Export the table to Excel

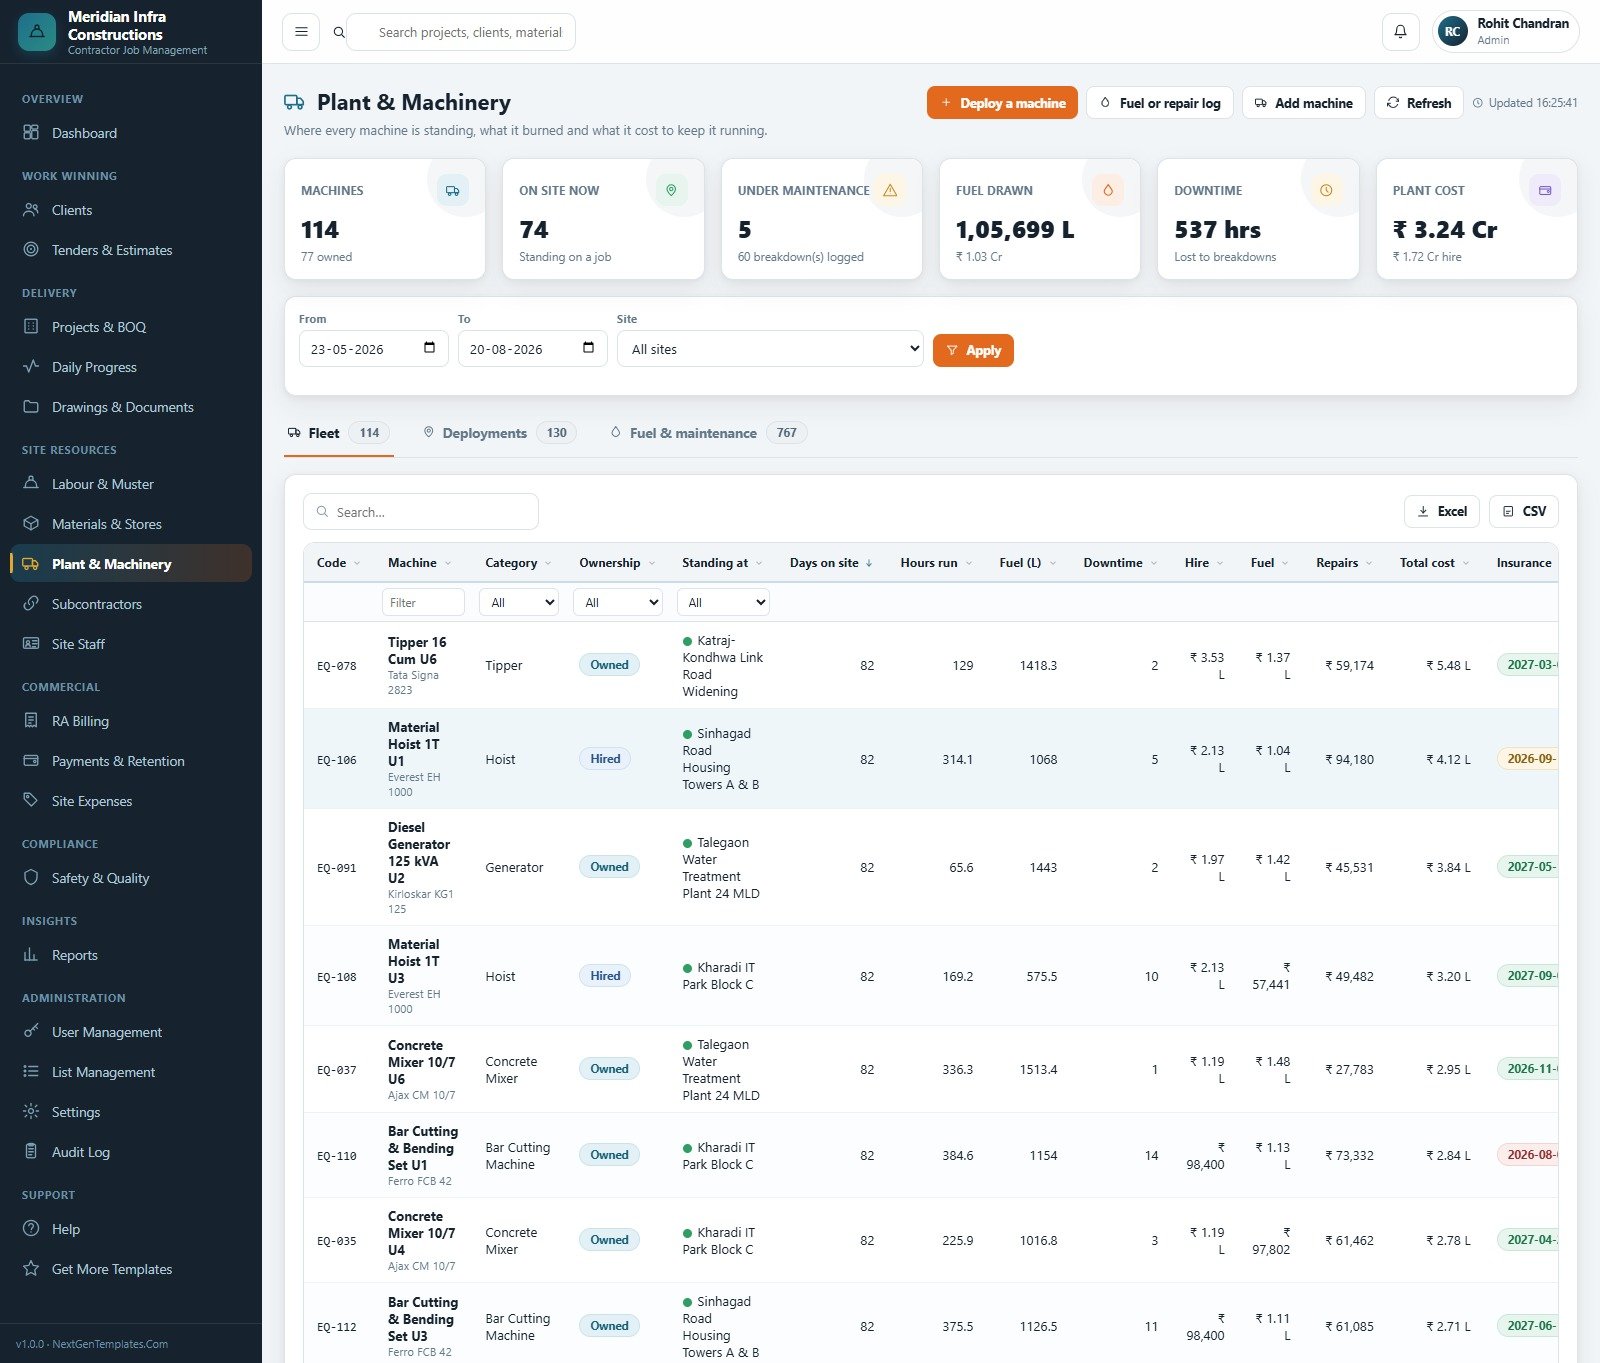point(1442,511)
